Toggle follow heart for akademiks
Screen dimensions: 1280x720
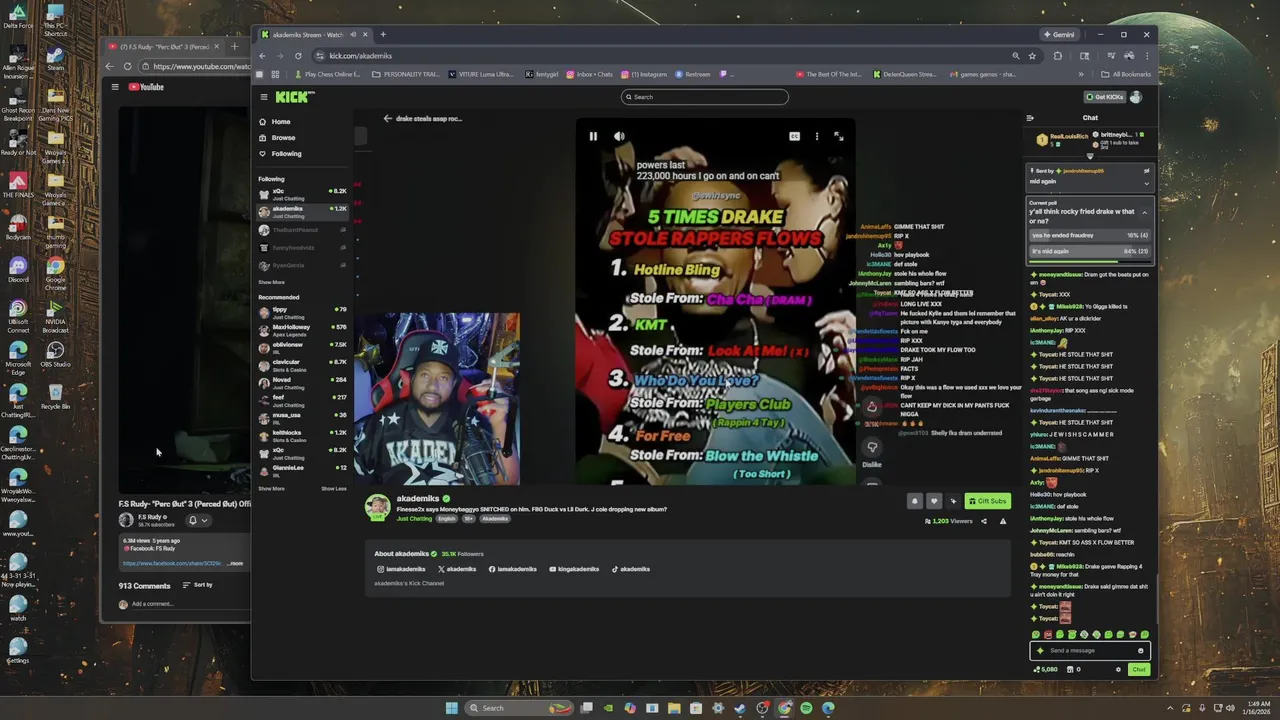coord(934,501)
